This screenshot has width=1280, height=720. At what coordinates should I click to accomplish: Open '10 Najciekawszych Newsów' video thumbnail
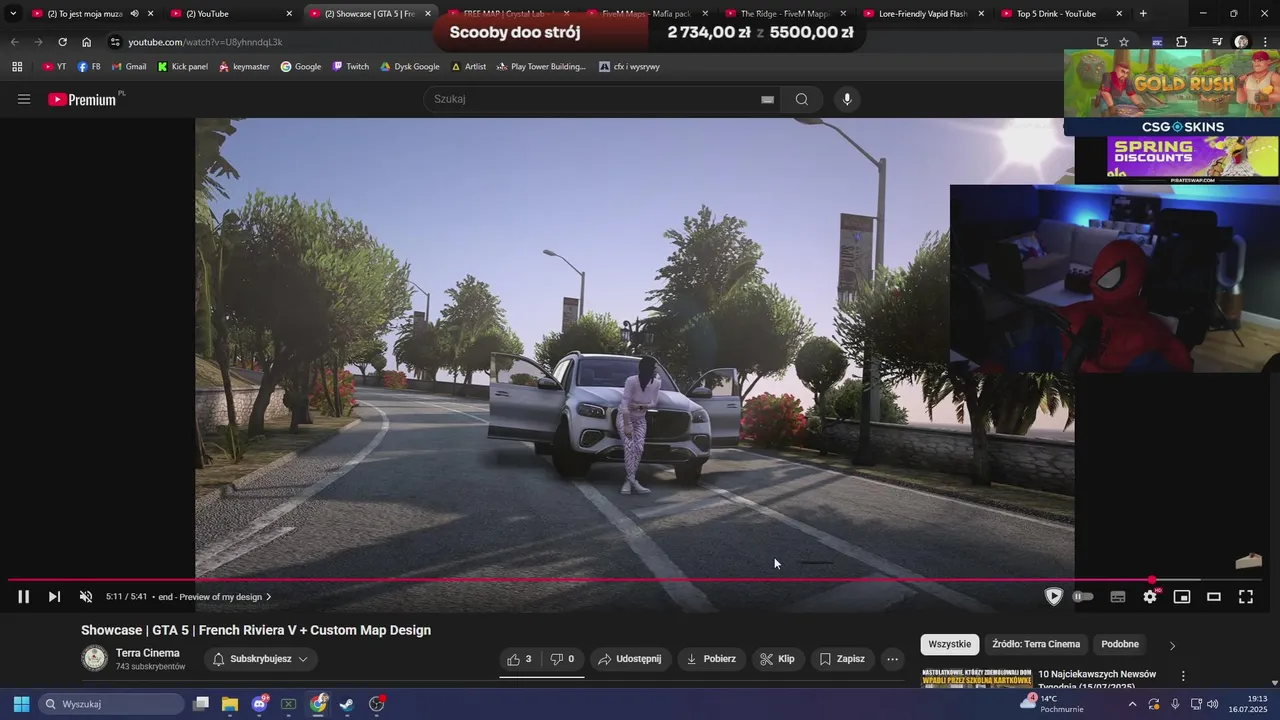click(977, 678)
